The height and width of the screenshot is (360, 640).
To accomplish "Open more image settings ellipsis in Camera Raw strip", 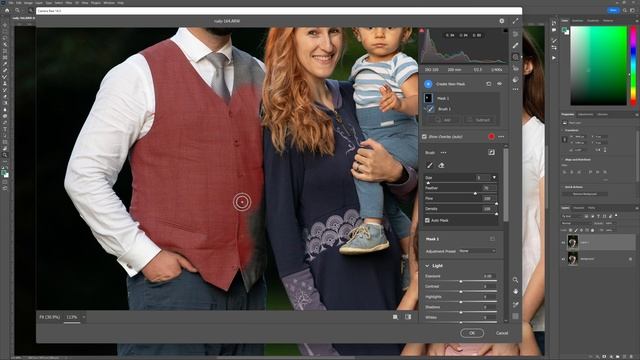I will point(516,89).
